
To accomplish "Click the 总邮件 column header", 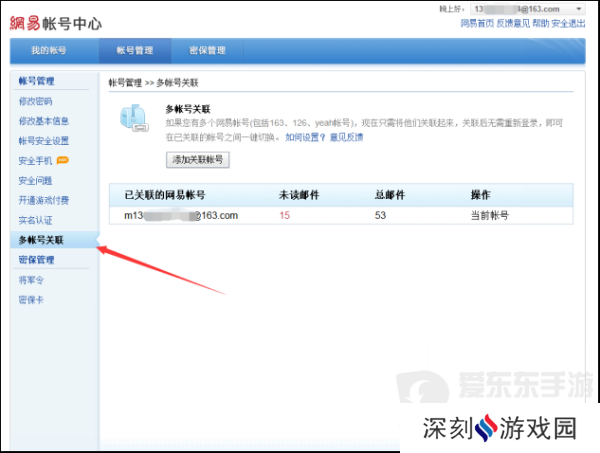I will 390,195.
